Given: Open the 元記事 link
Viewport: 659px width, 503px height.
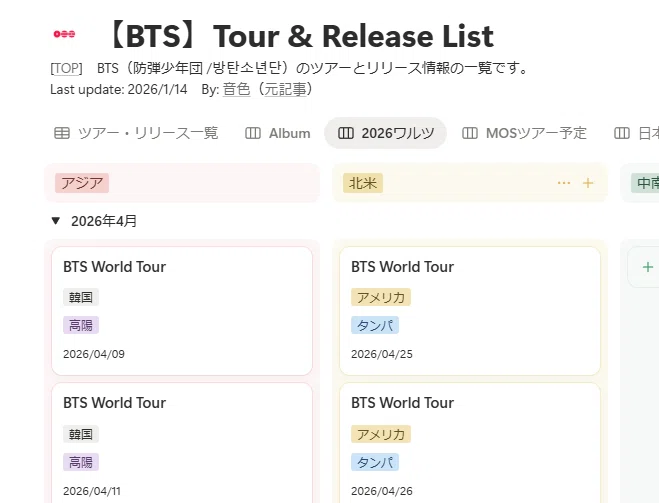Looking at the screenshot, I should click(285, 89).
